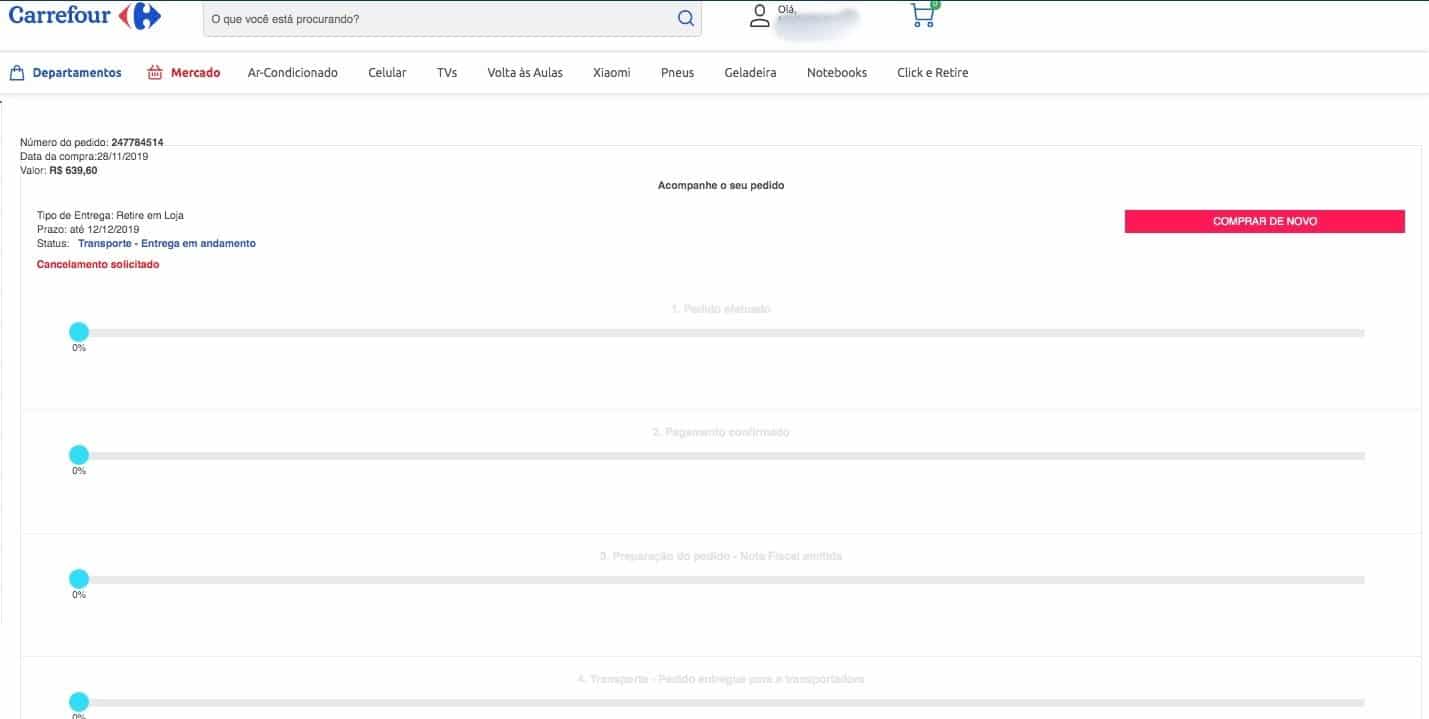Click the Data da compra text
Image resolution: width=1429 pixels, height=719 pixels.
pyautogui.click(x=84, y=157)
